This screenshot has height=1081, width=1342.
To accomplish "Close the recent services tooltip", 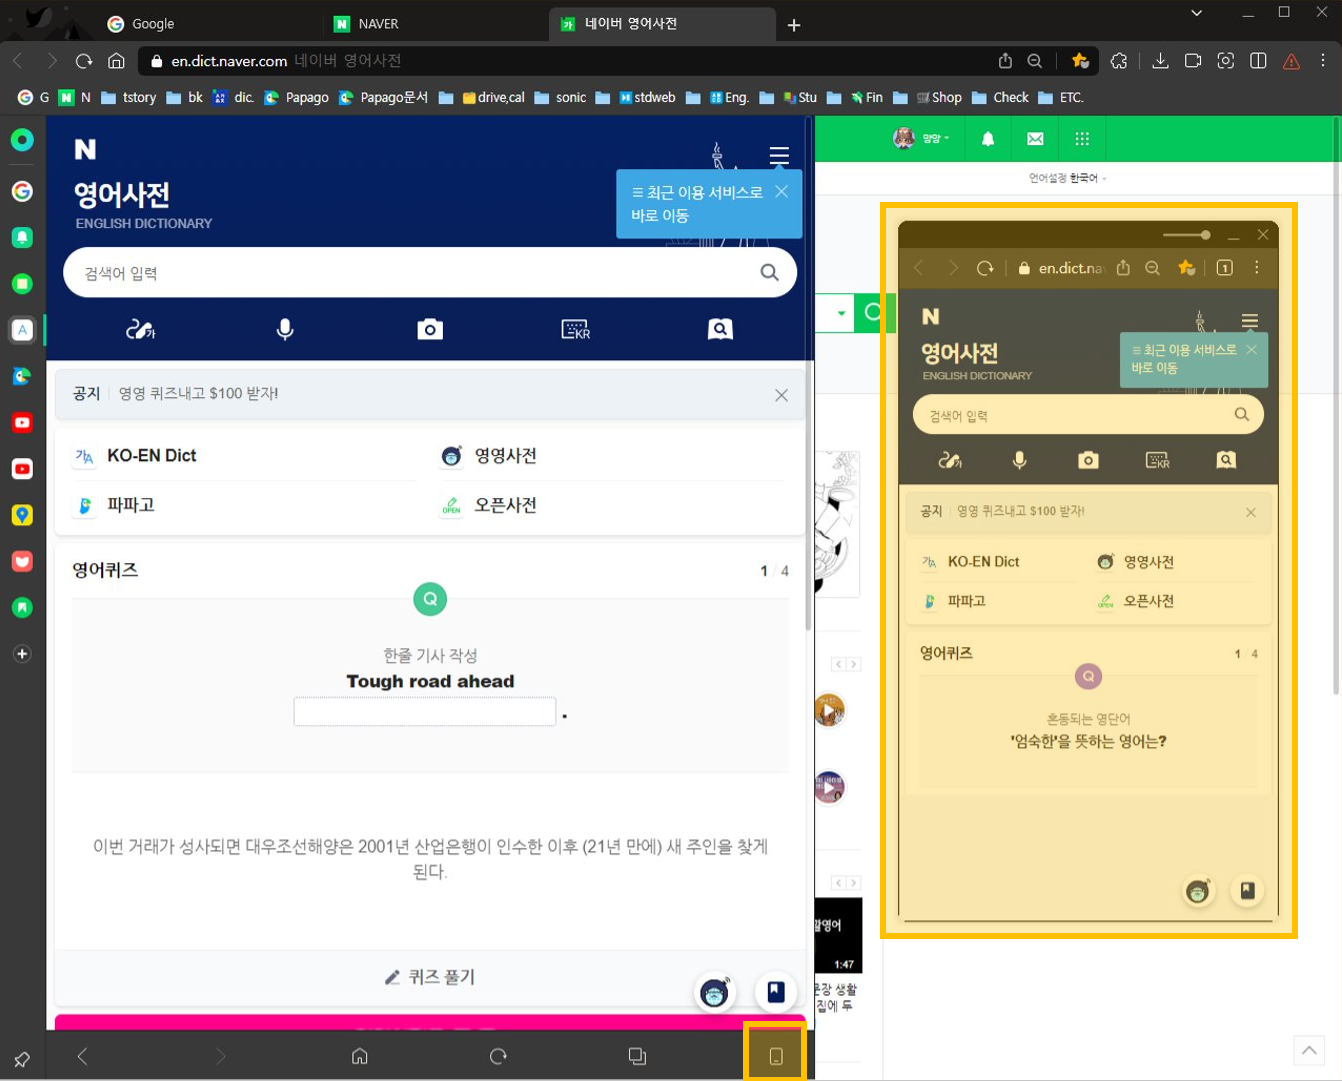I will coord(782,191).
